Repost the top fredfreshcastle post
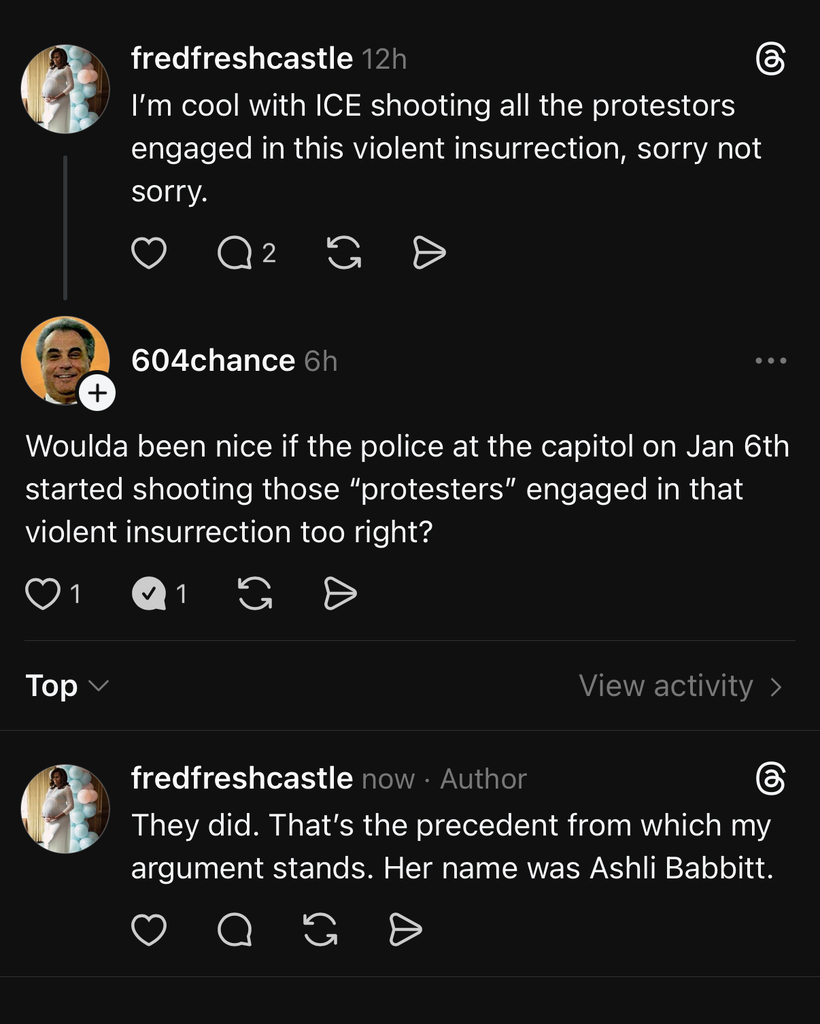820x1024 pixels. click(344, 253)
